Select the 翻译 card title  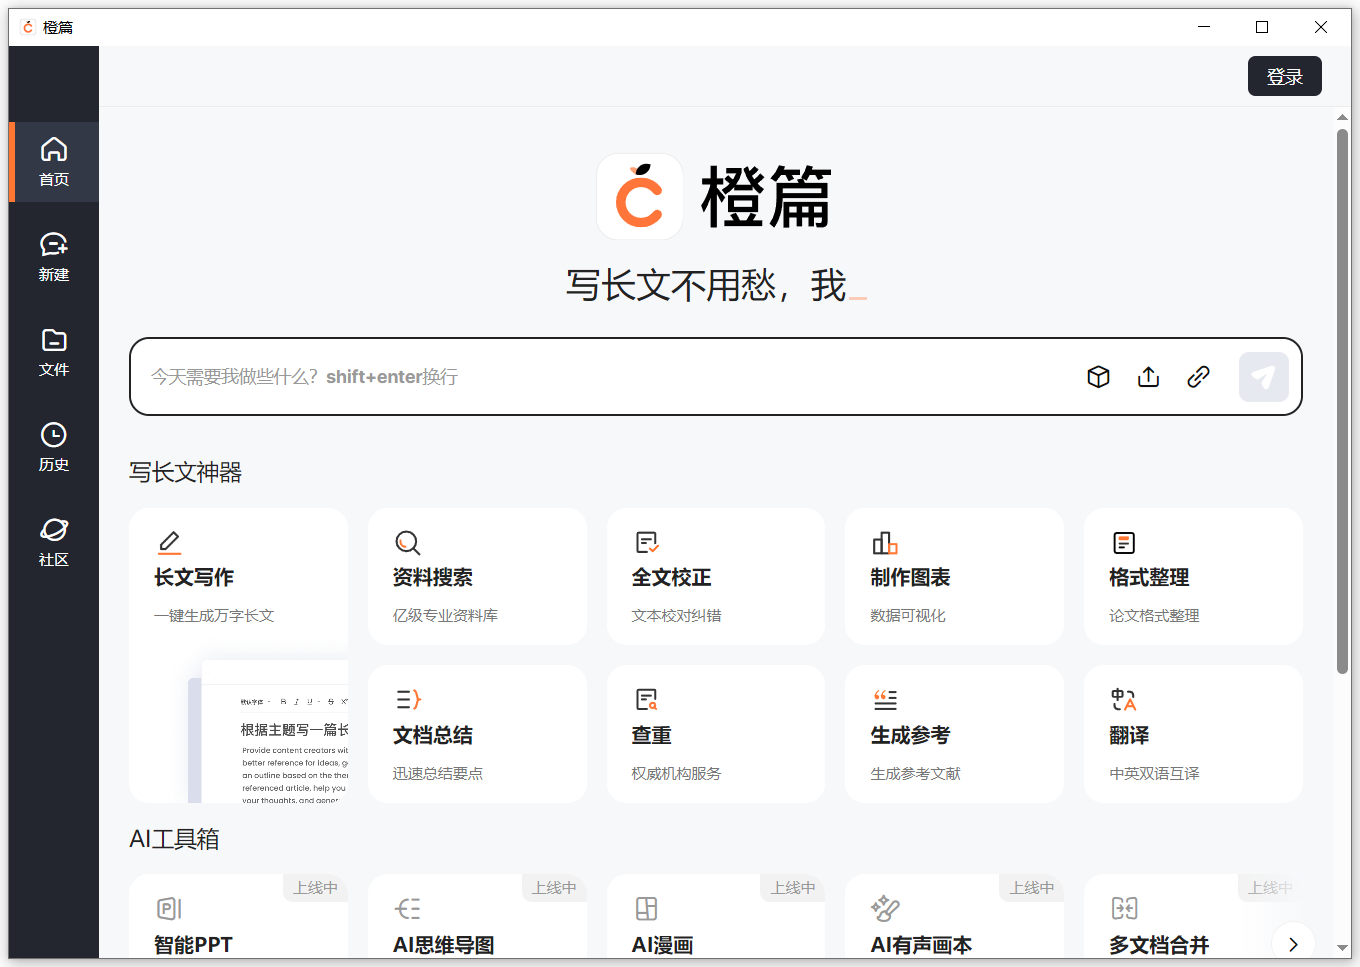click(x=1129, y=735)
